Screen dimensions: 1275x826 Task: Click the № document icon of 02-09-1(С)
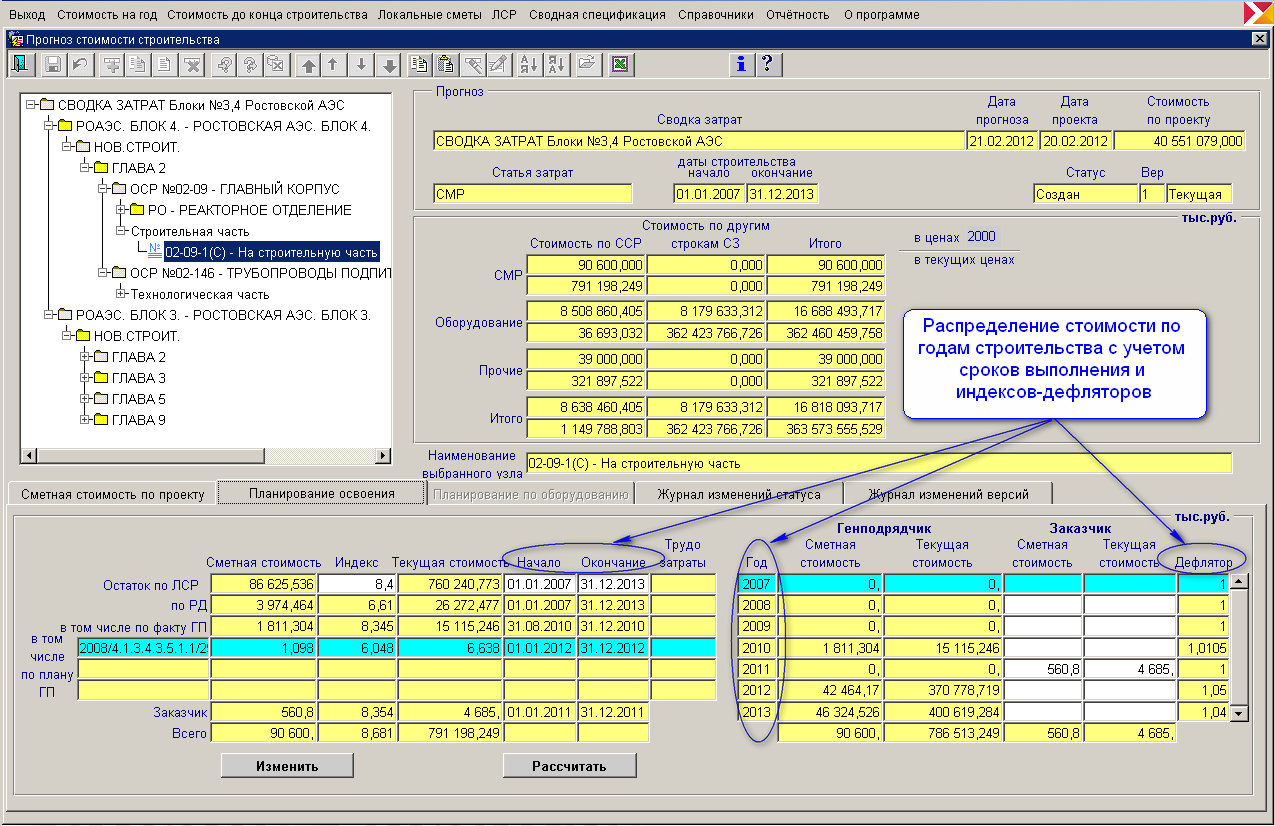(155, 252)
